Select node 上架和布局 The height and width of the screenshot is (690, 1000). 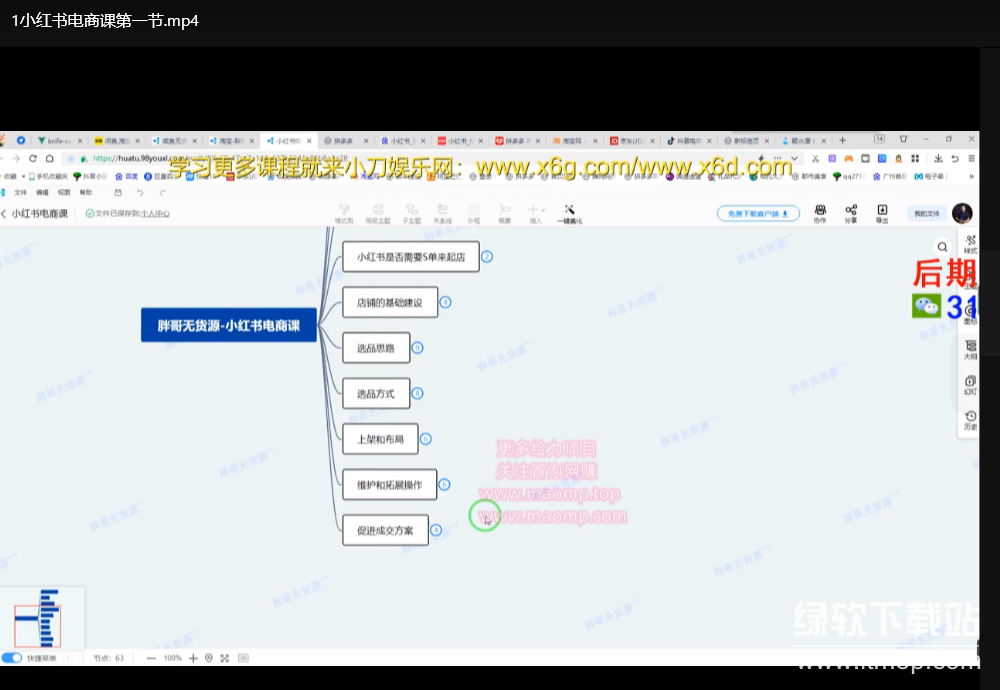click(380, 439)
